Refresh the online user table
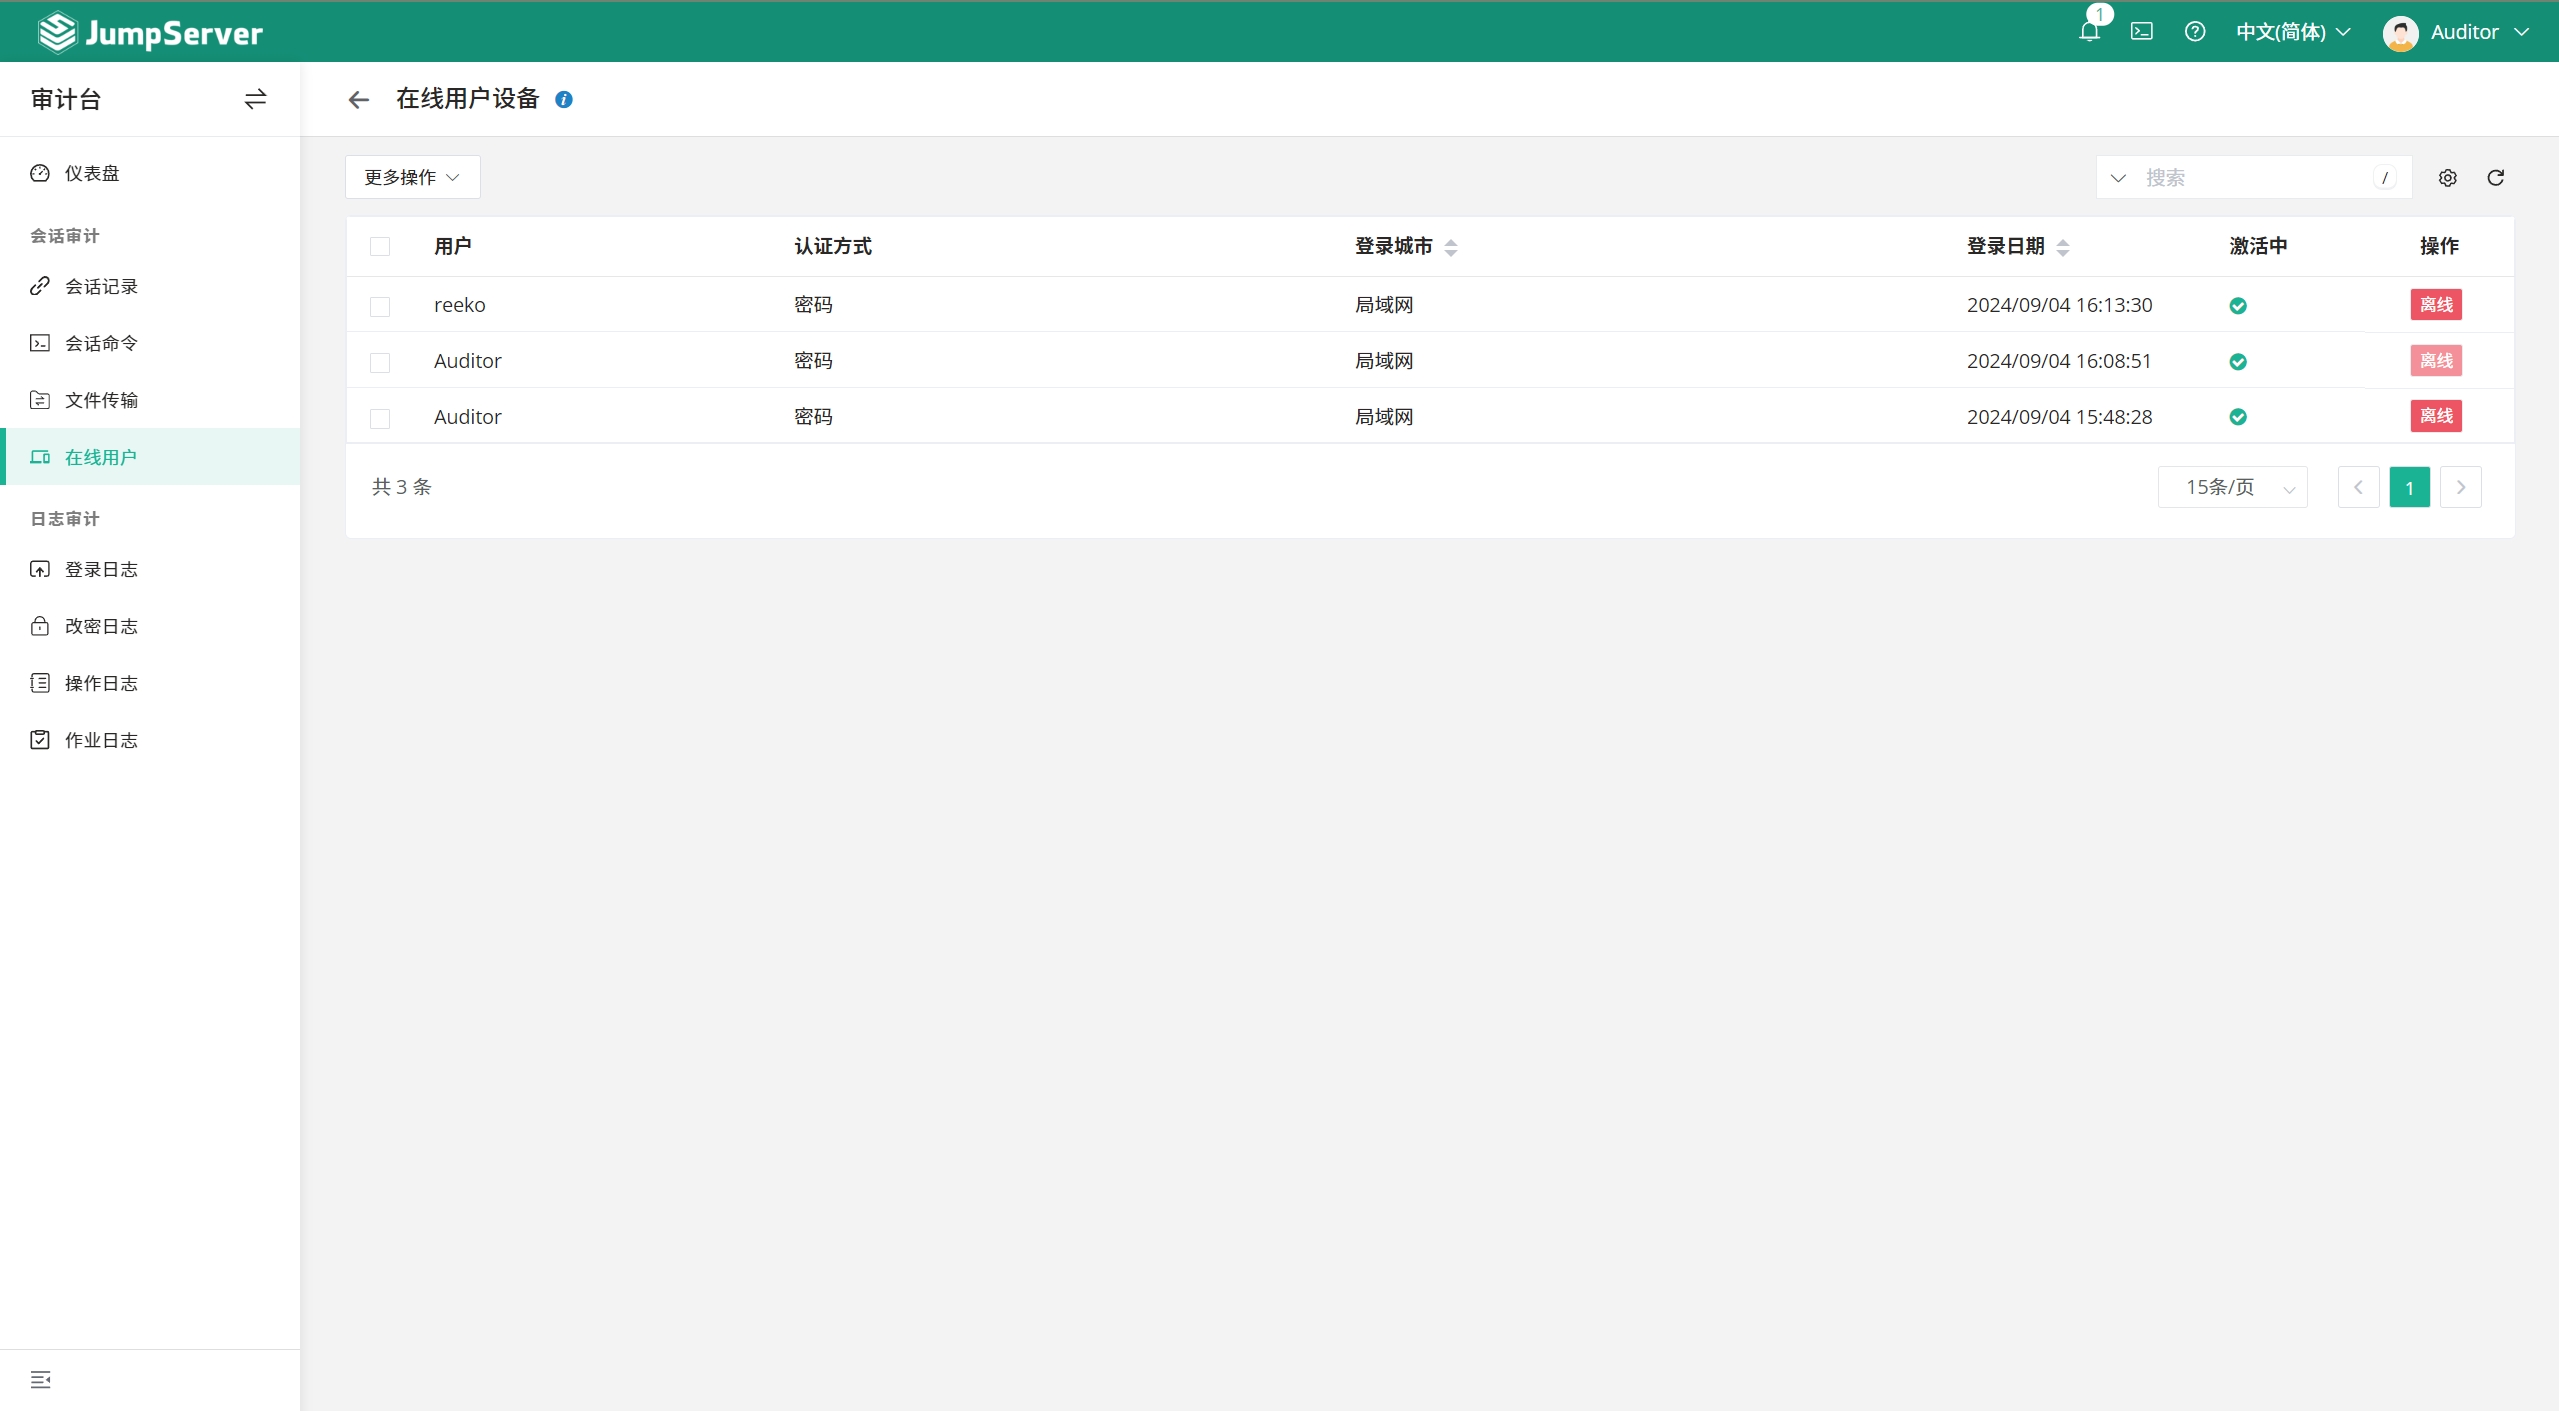2559x1411 pixels. point(2496,178)
